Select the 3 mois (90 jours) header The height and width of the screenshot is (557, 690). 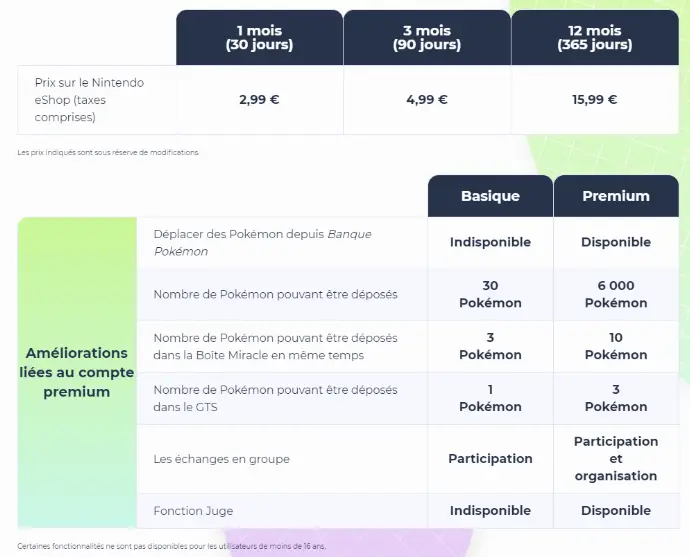point(427,37)
